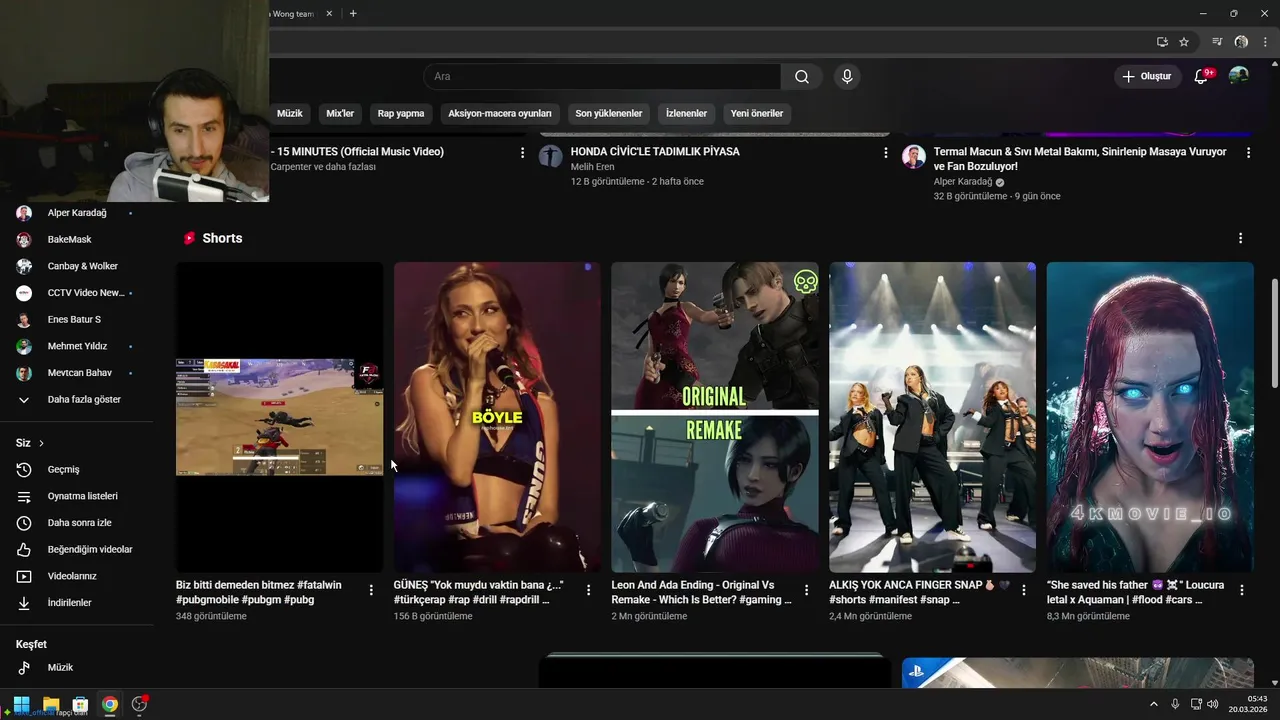The image size is (1280, 720).
Task: Select the Rap yapma filter chip
Action: pos(401,114)
